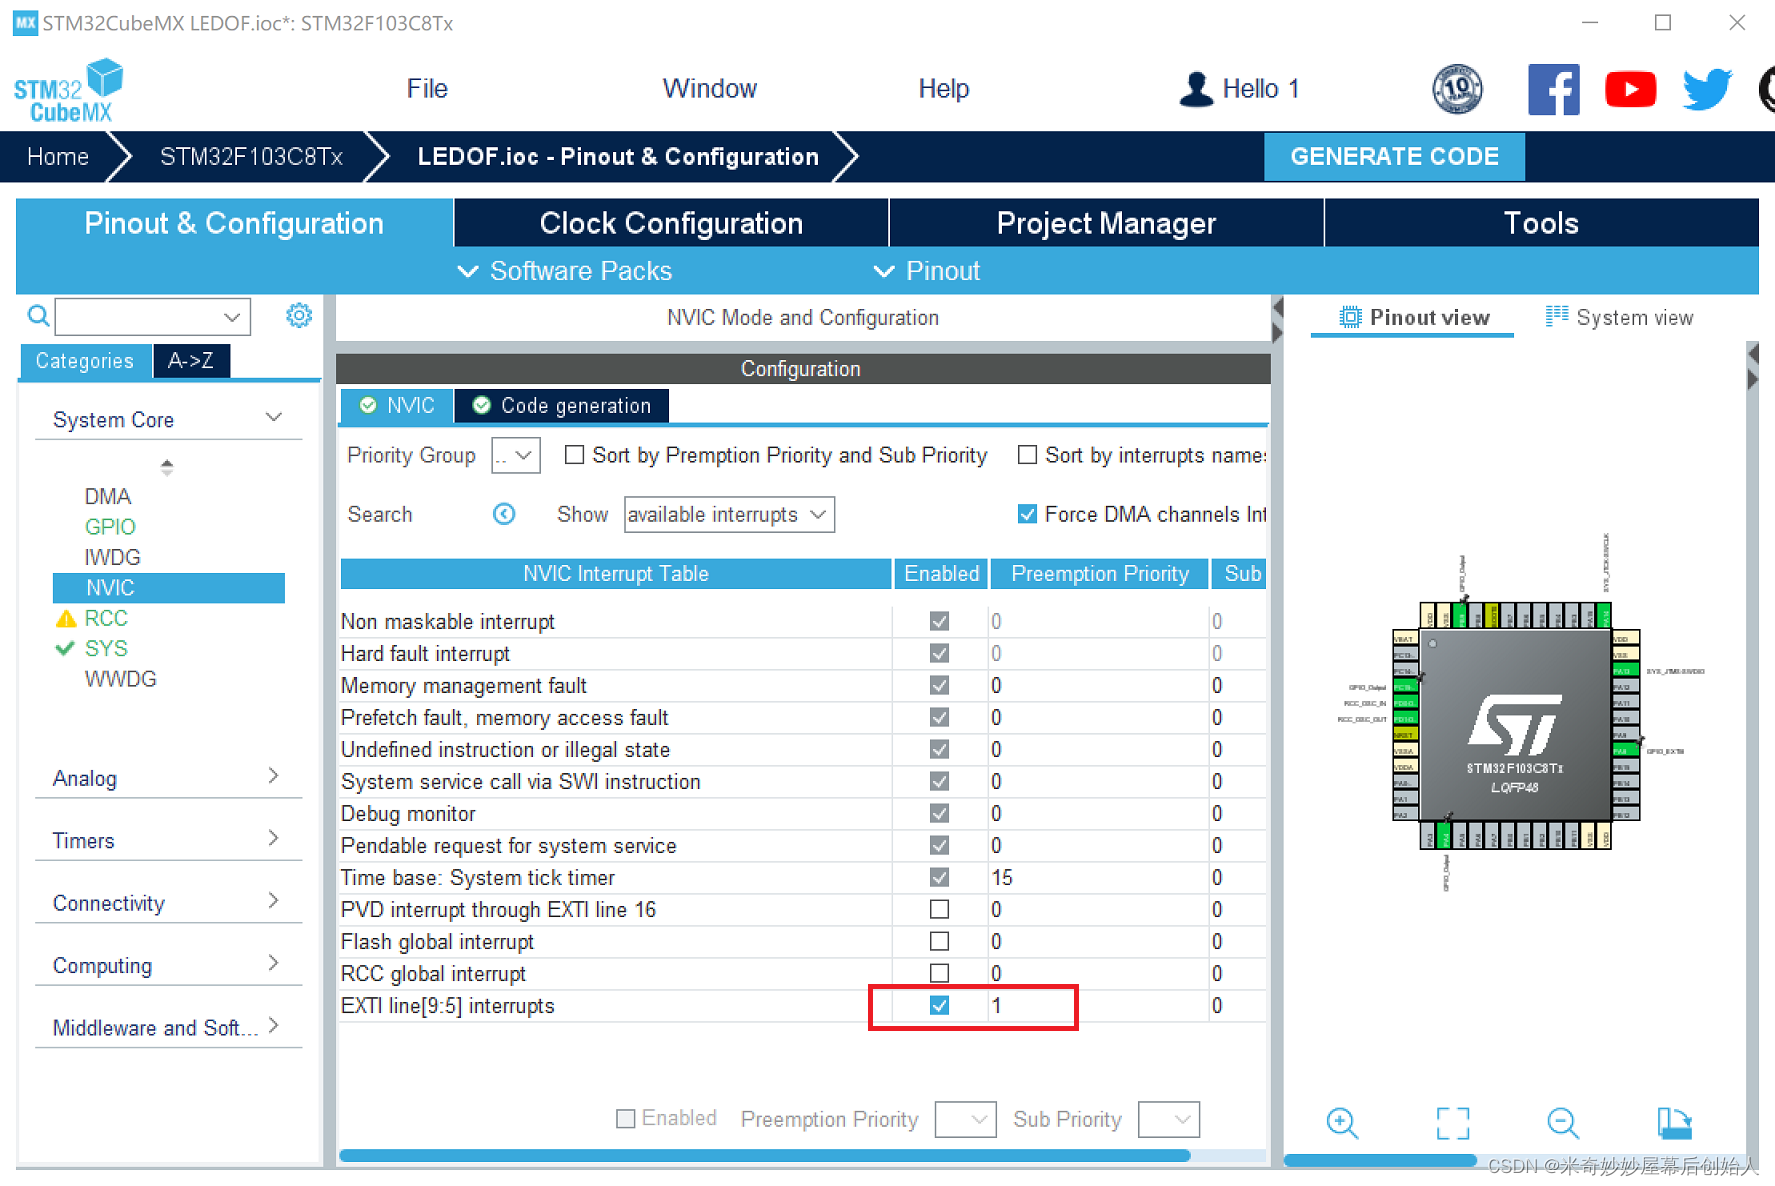Click the rotate/export icon under pinout view
The height and width of the screenshot is (1186, 1775).
click(x=1674, y=1123)
